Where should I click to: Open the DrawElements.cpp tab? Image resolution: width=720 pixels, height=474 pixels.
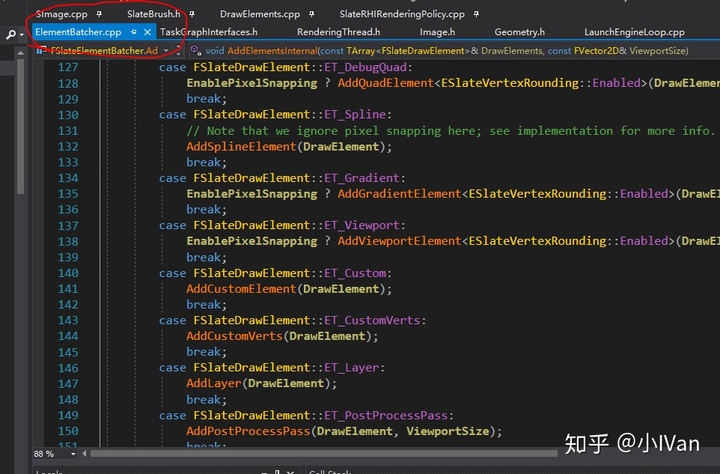[x=260, y=14]
